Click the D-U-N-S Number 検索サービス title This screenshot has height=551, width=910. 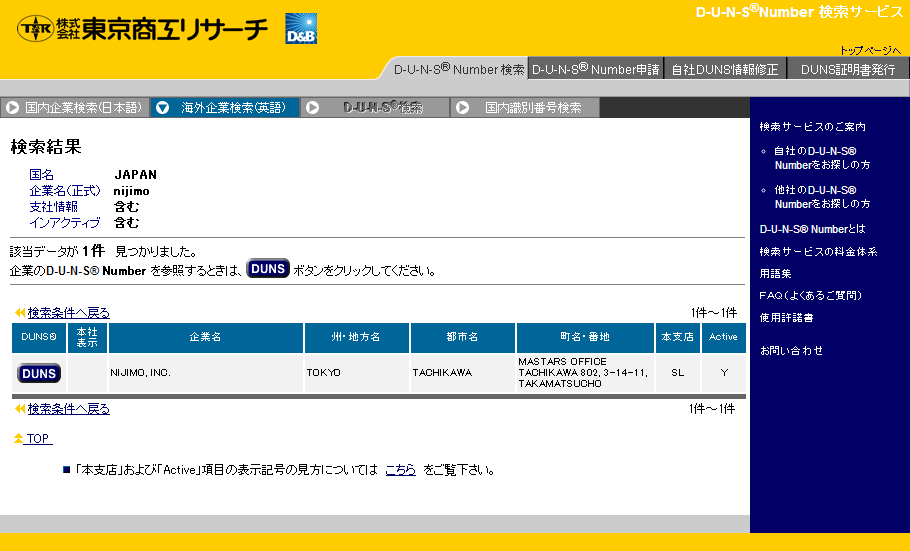[x=799, y=11]
